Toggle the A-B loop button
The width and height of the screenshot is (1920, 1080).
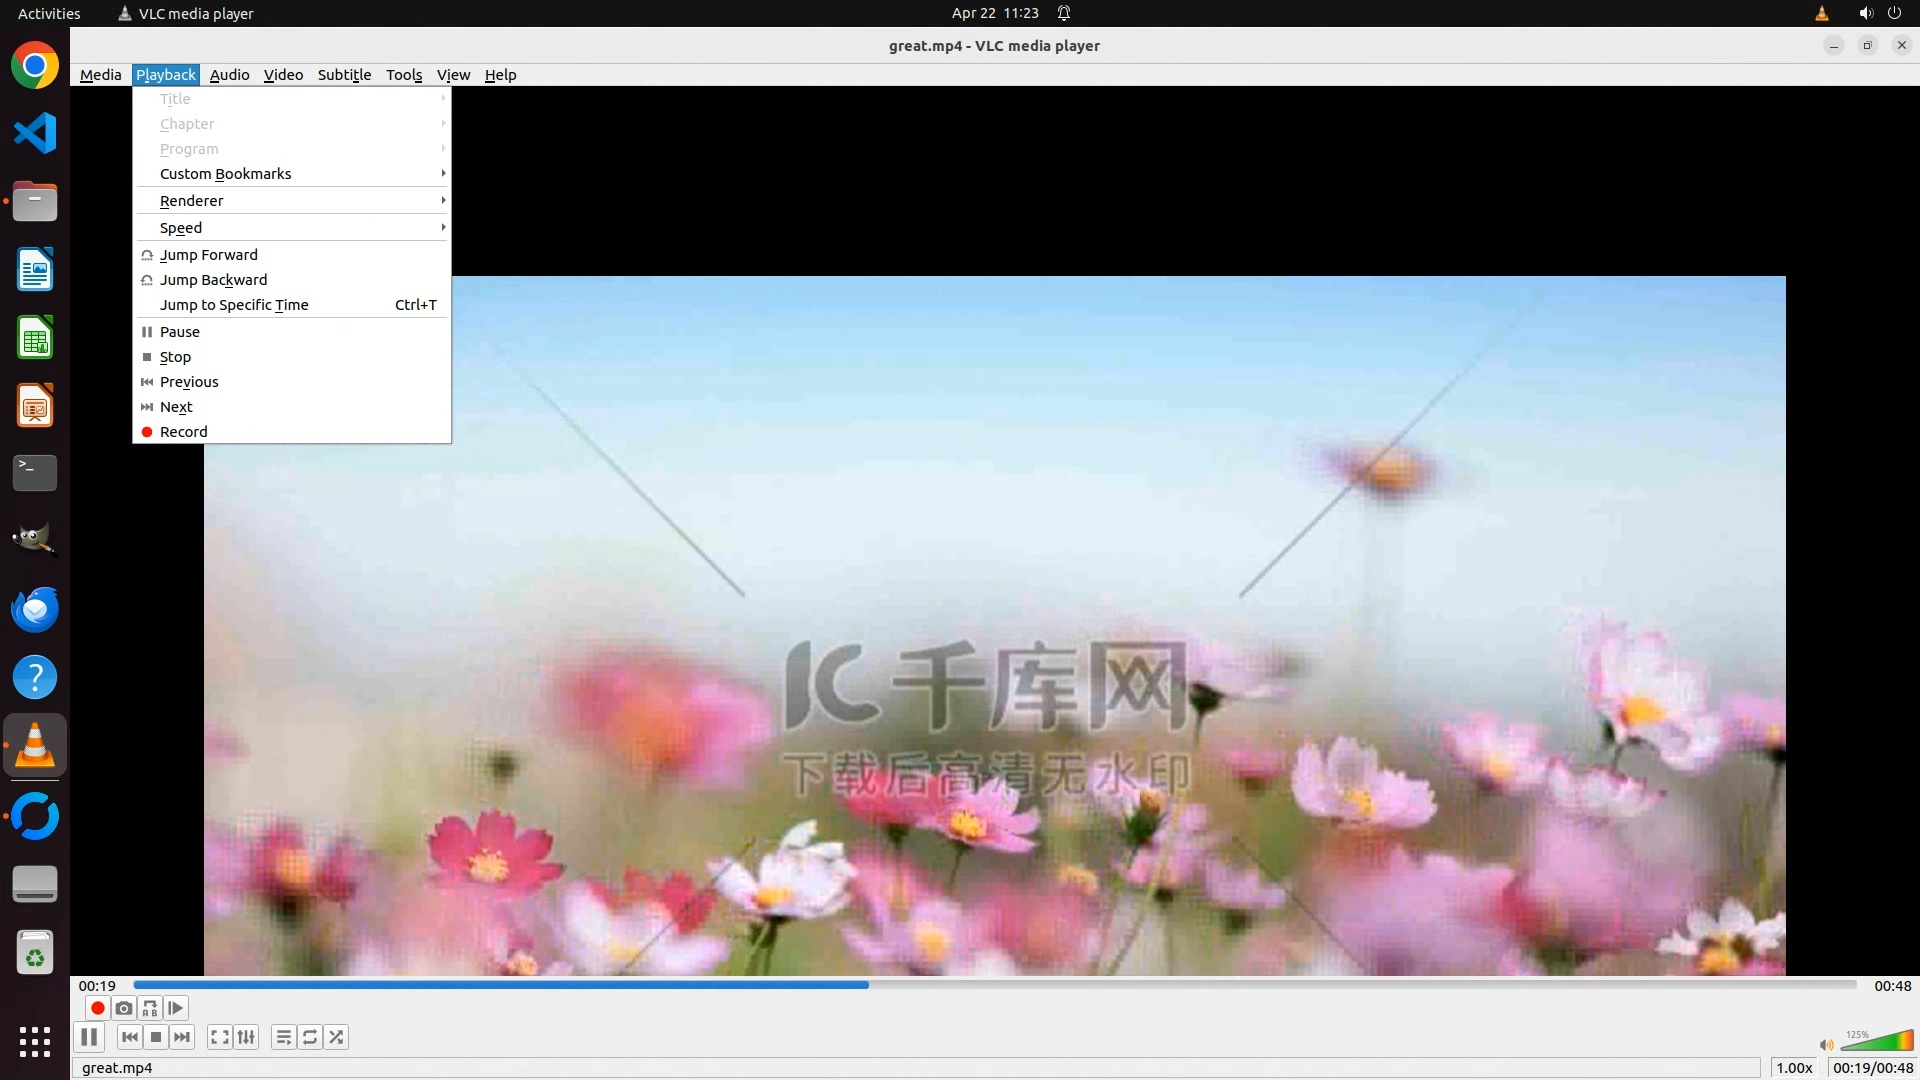(x=150, y=1008)
